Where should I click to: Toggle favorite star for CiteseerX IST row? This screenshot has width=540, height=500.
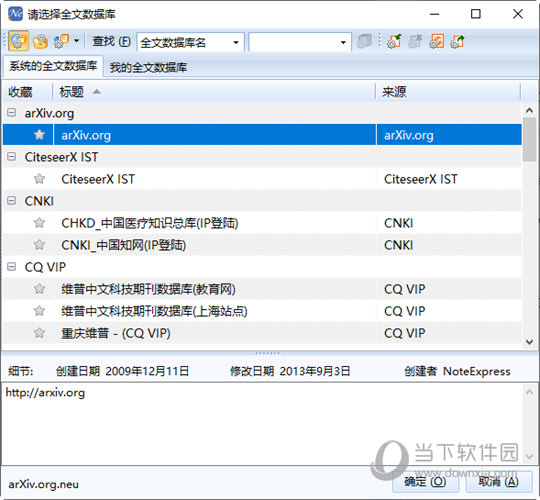pos(39,179)
